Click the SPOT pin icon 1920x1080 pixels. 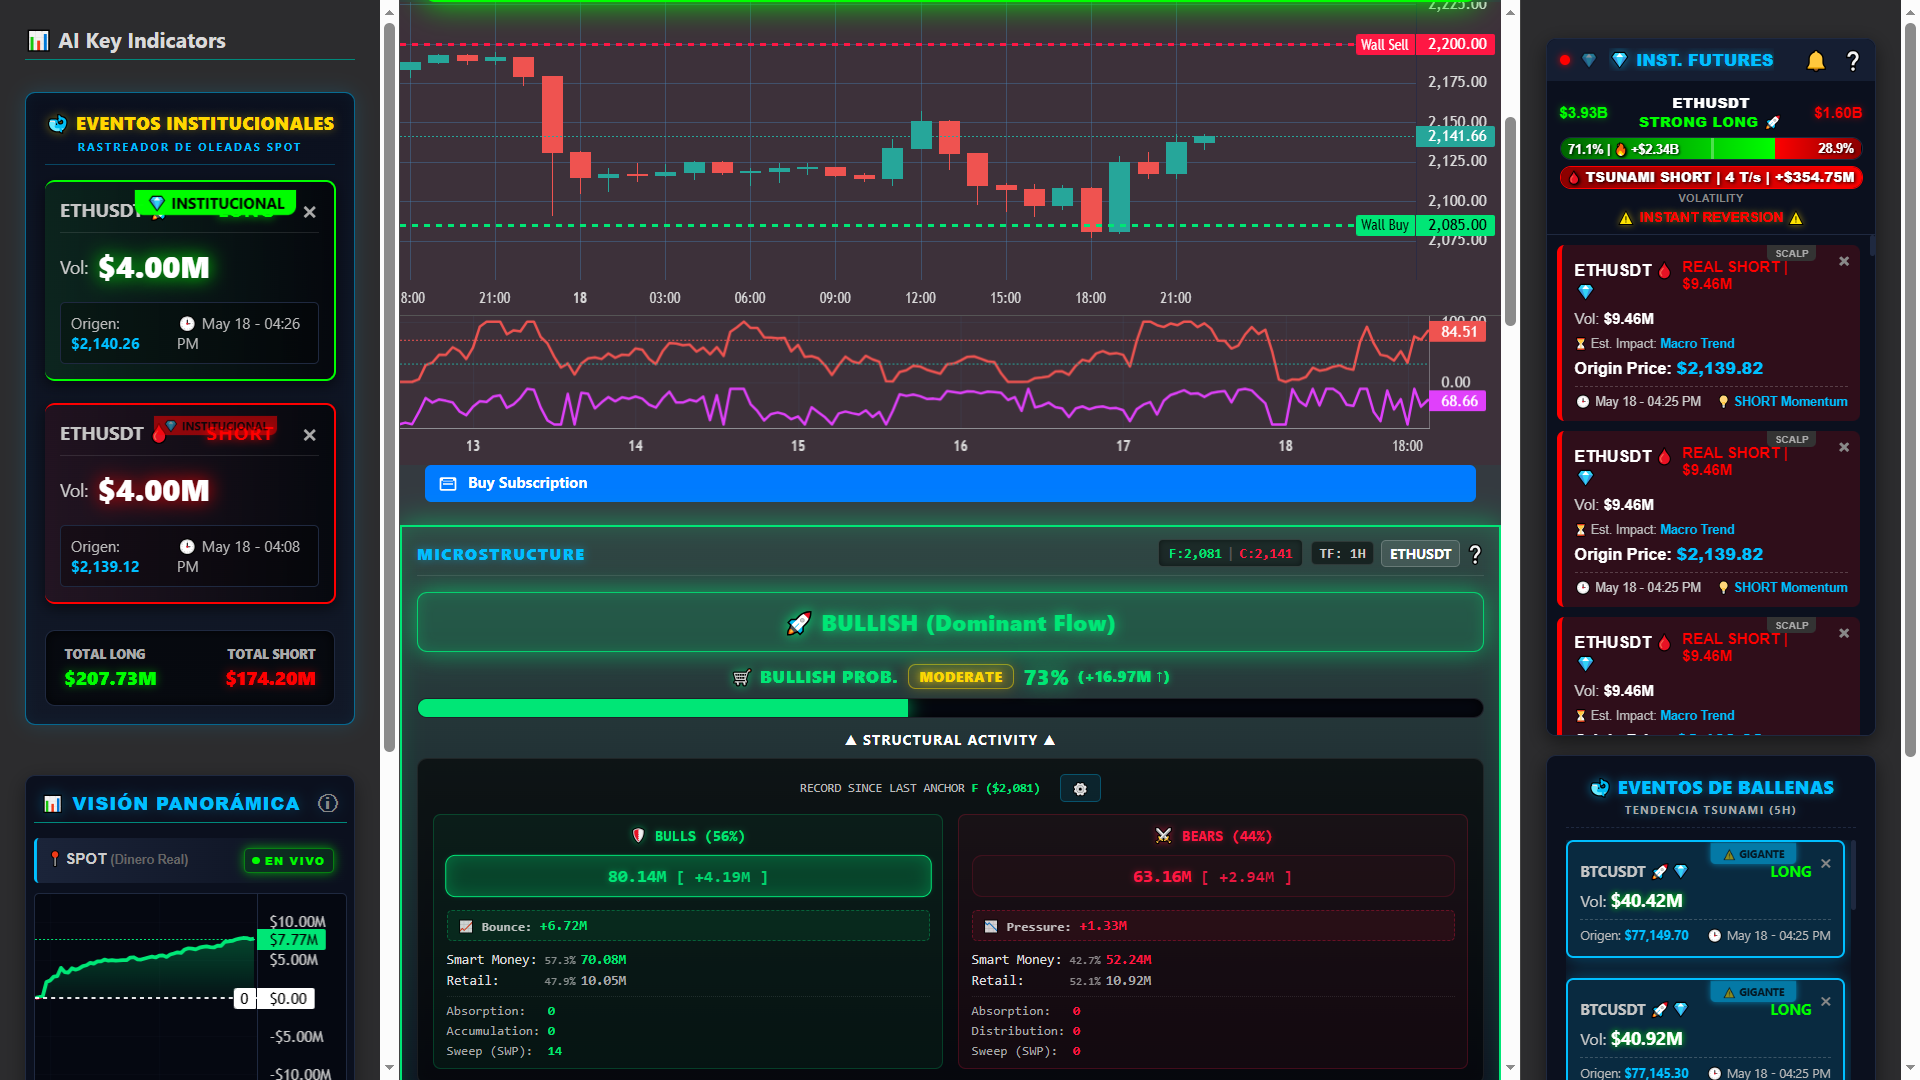click(55, 859)
